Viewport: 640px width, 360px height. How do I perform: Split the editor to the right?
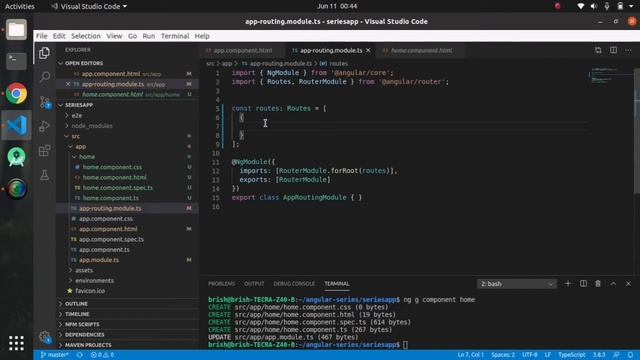(613, 50)
